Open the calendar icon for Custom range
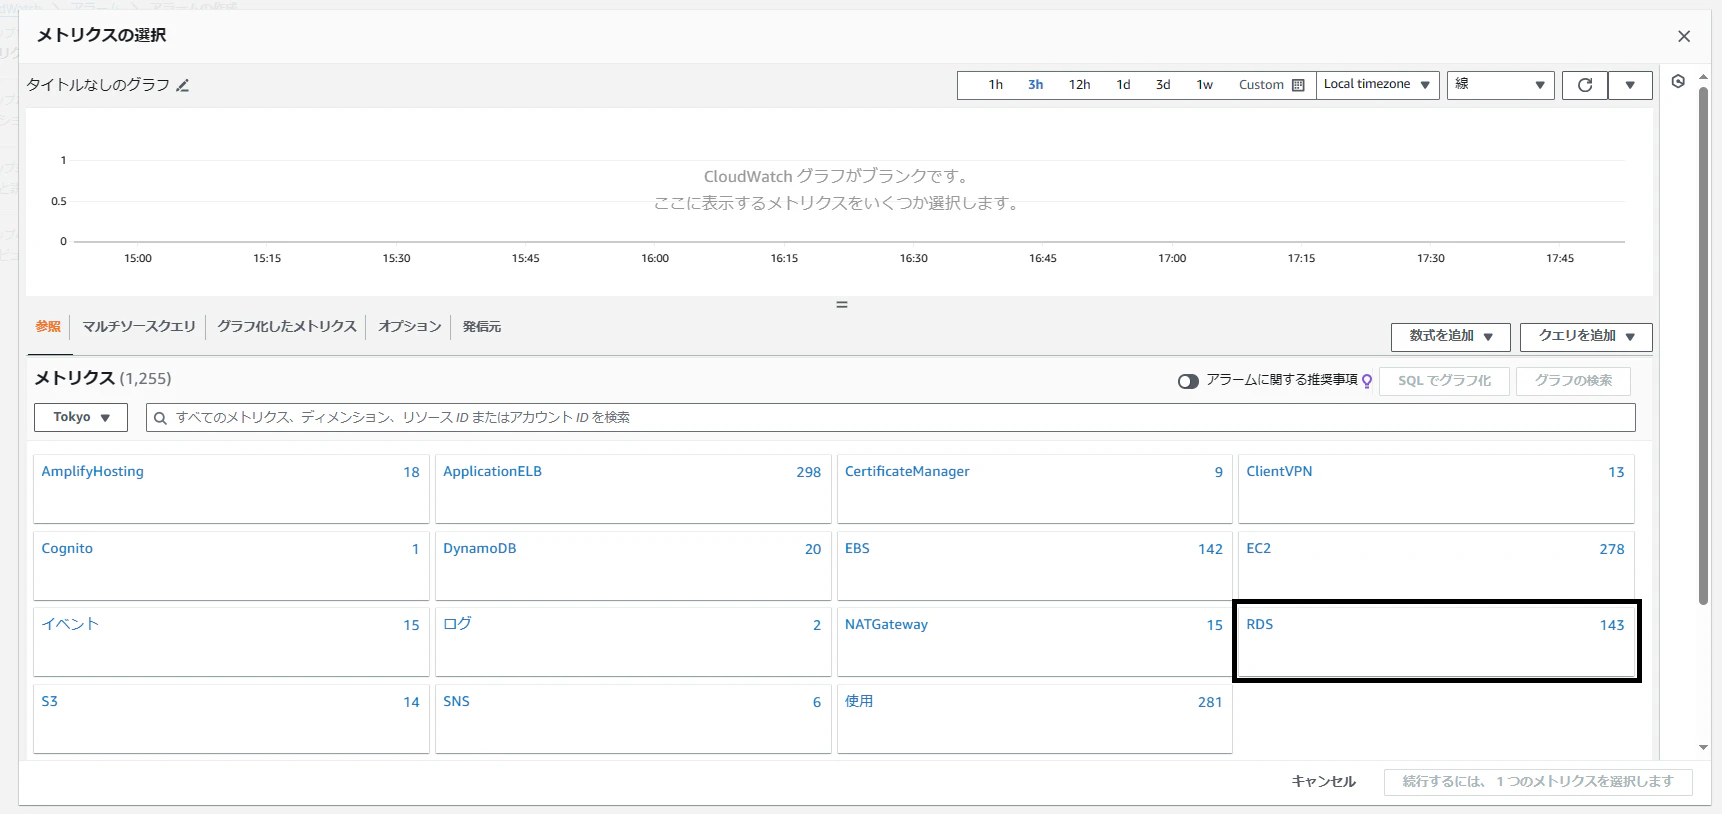 1298,85
